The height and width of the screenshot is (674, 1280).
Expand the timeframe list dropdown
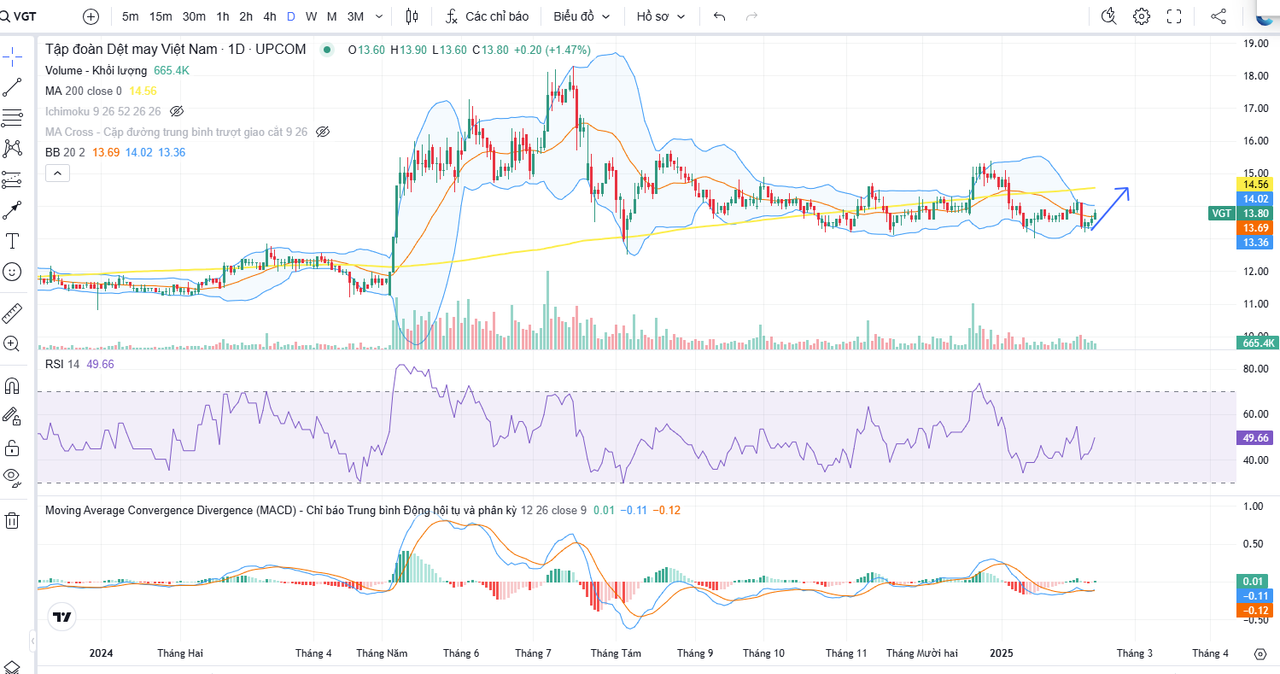point(379,16)
